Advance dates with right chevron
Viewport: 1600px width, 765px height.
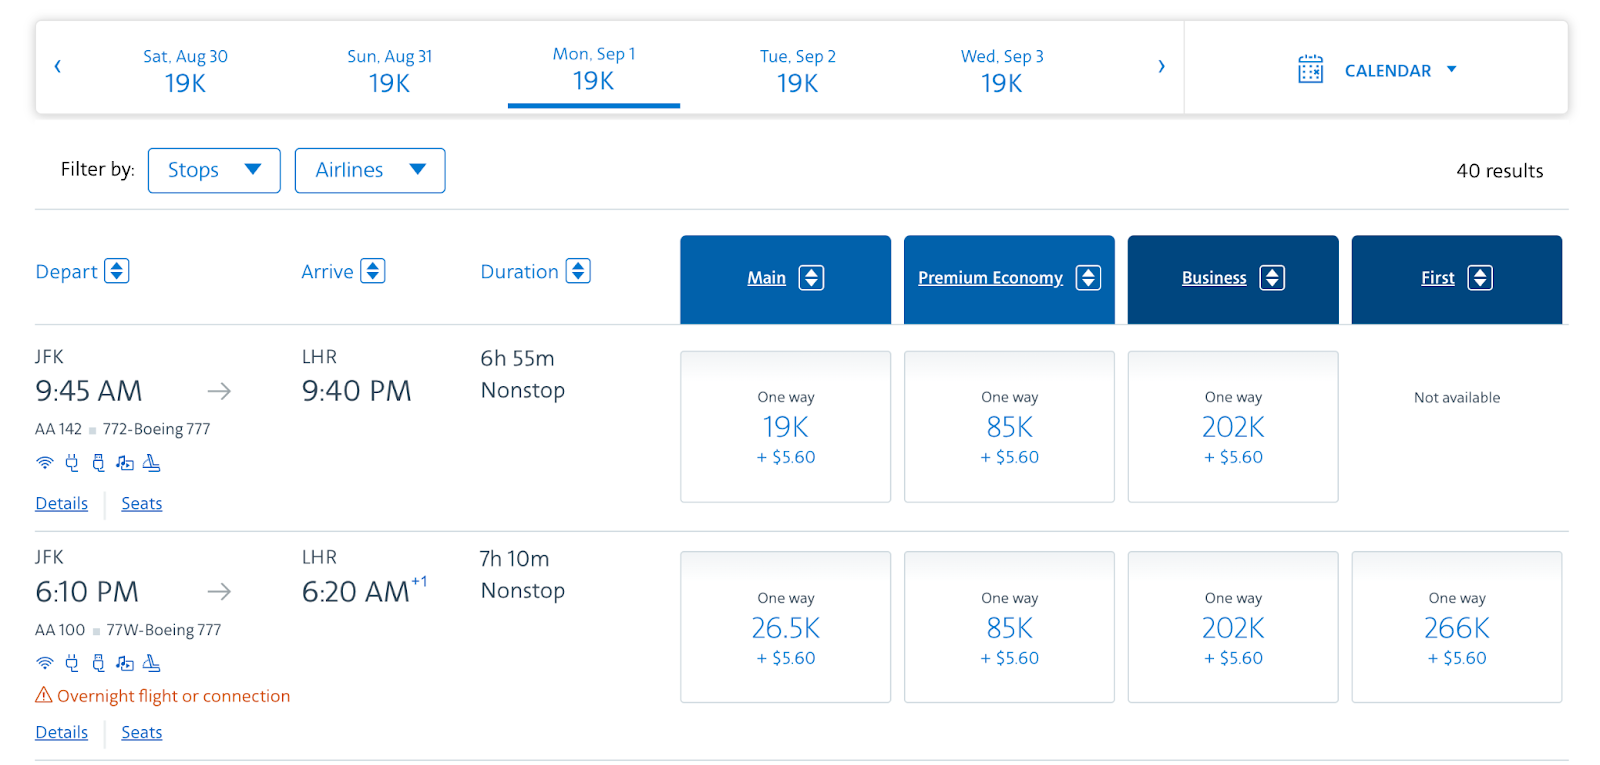1161,66
